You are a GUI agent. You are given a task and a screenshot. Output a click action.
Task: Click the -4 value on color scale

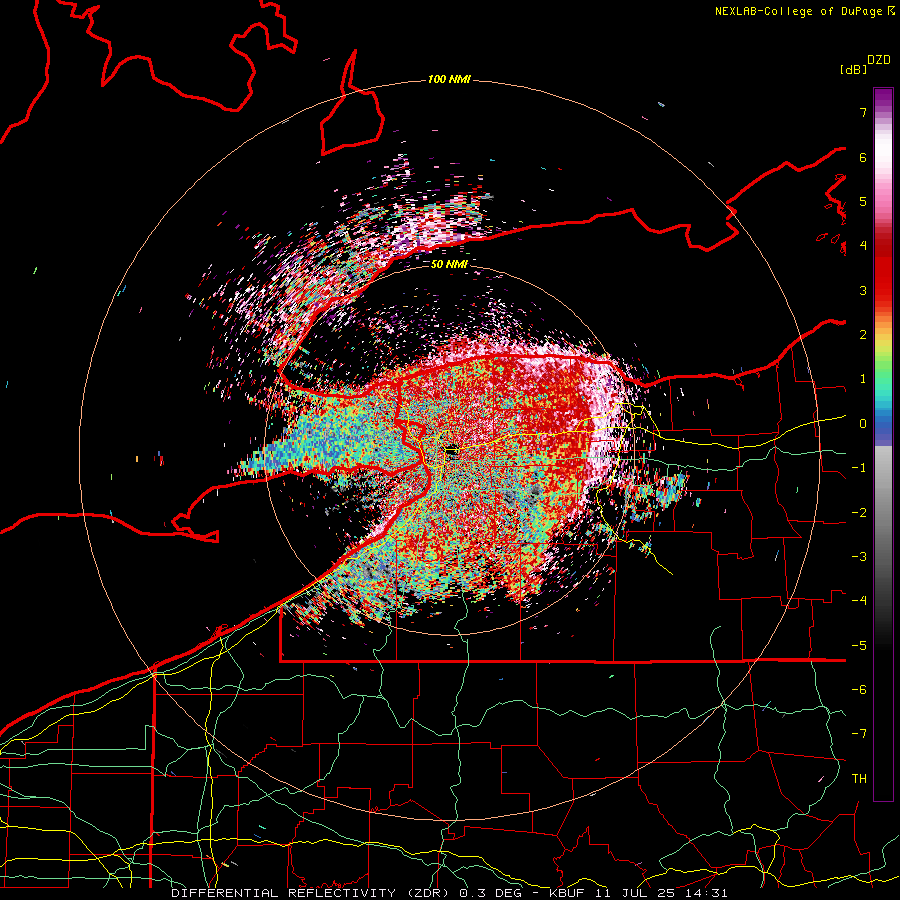point(859,601)
